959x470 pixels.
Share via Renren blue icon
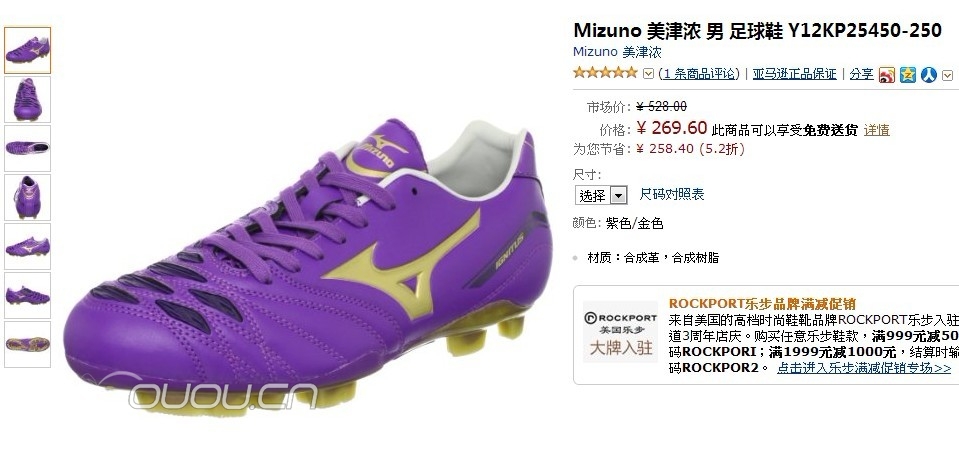pyautogui.click(x=928, y=75)
